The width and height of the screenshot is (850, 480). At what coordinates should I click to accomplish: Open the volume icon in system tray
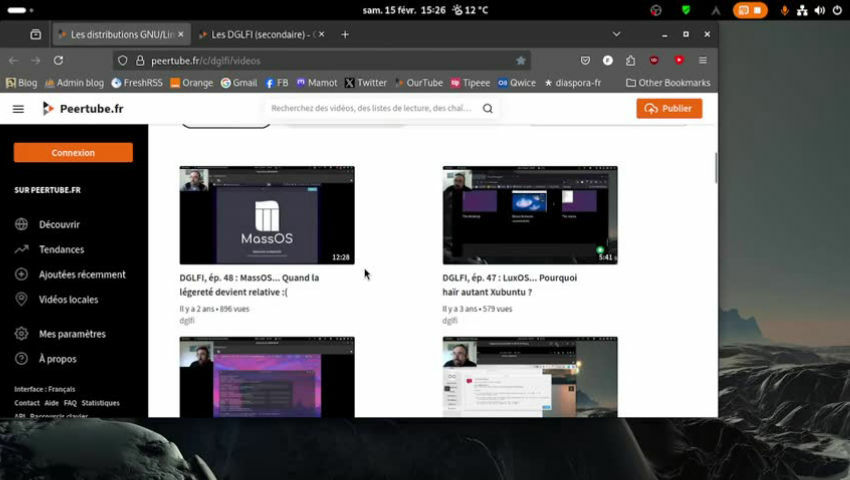click(x=820, y=10)
